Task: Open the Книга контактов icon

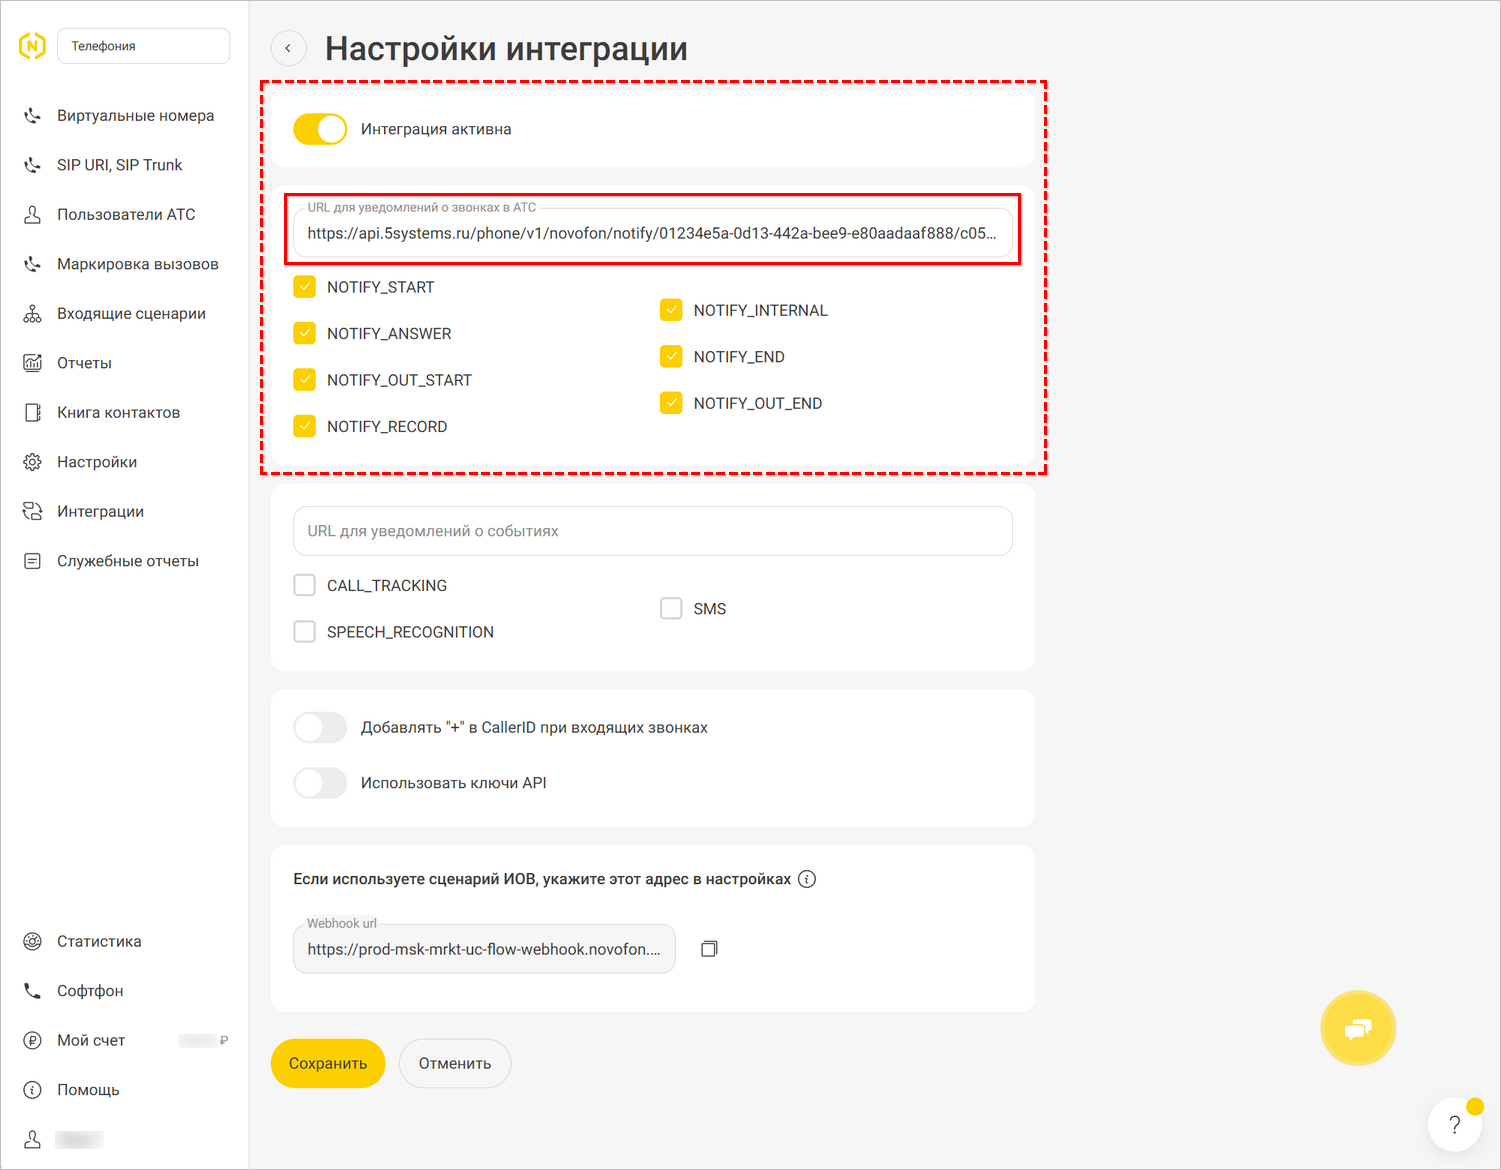Action: 32,411
